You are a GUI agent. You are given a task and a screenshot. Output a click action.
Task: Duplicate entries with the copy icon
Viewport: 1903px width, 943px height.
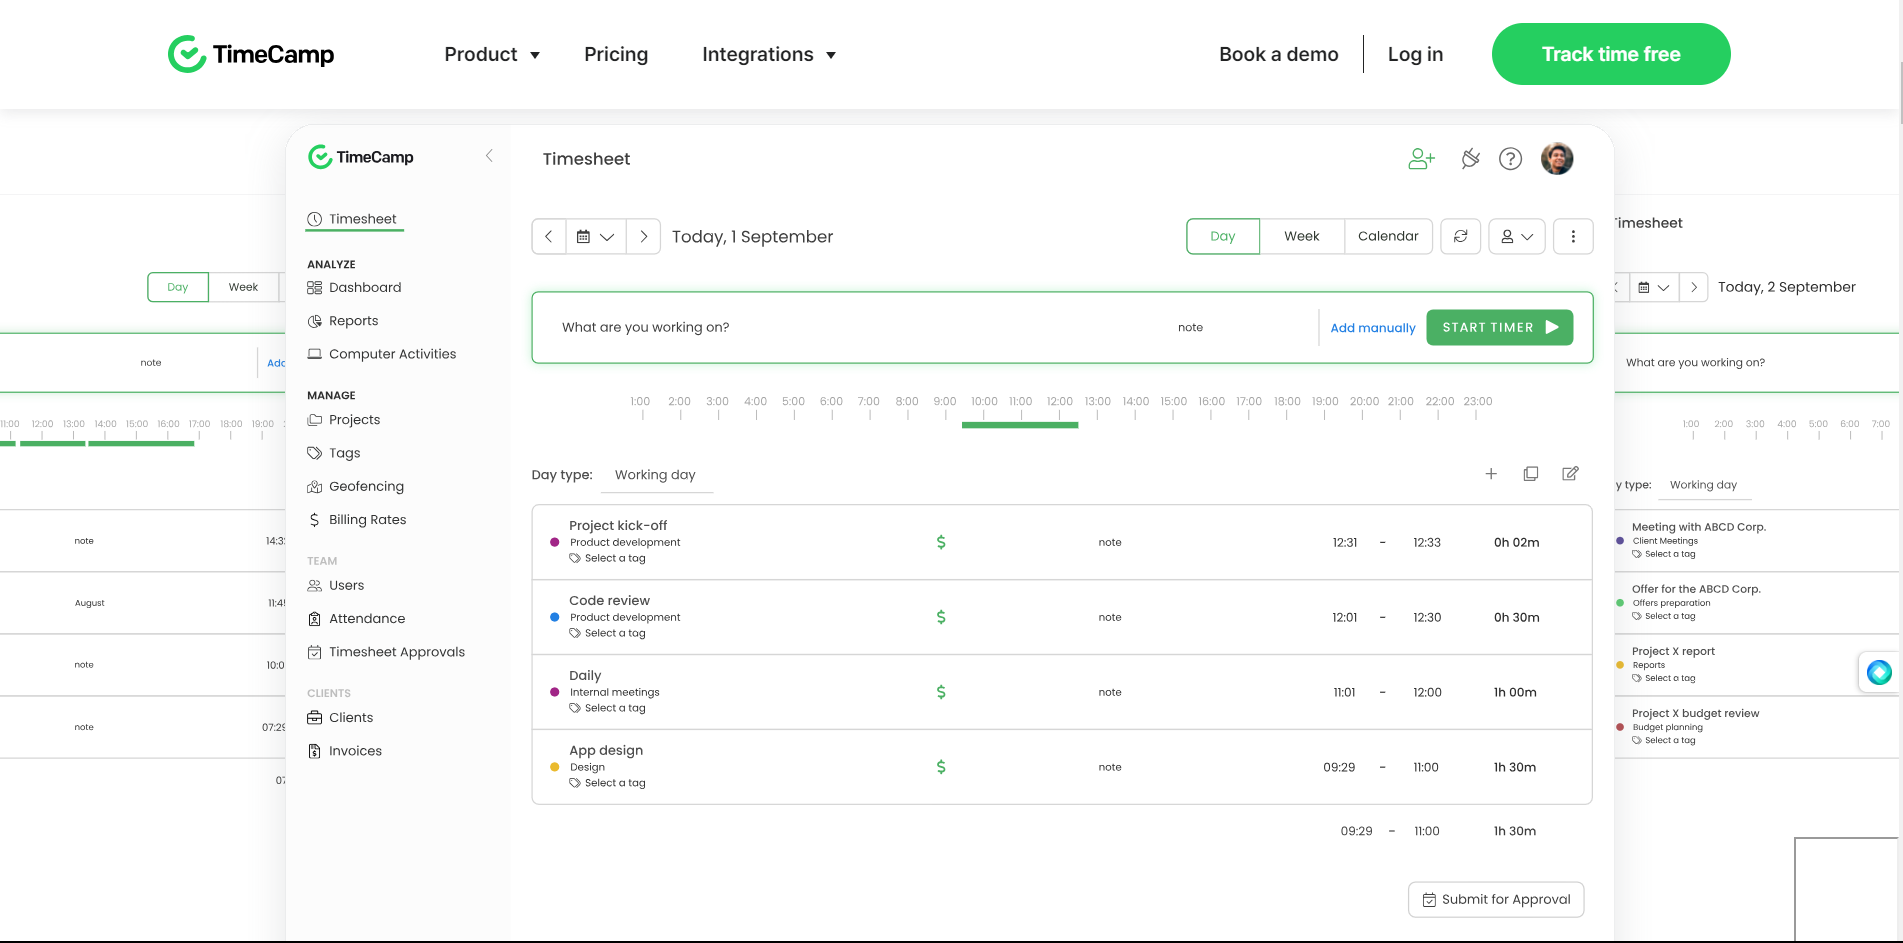(1530, 473)
